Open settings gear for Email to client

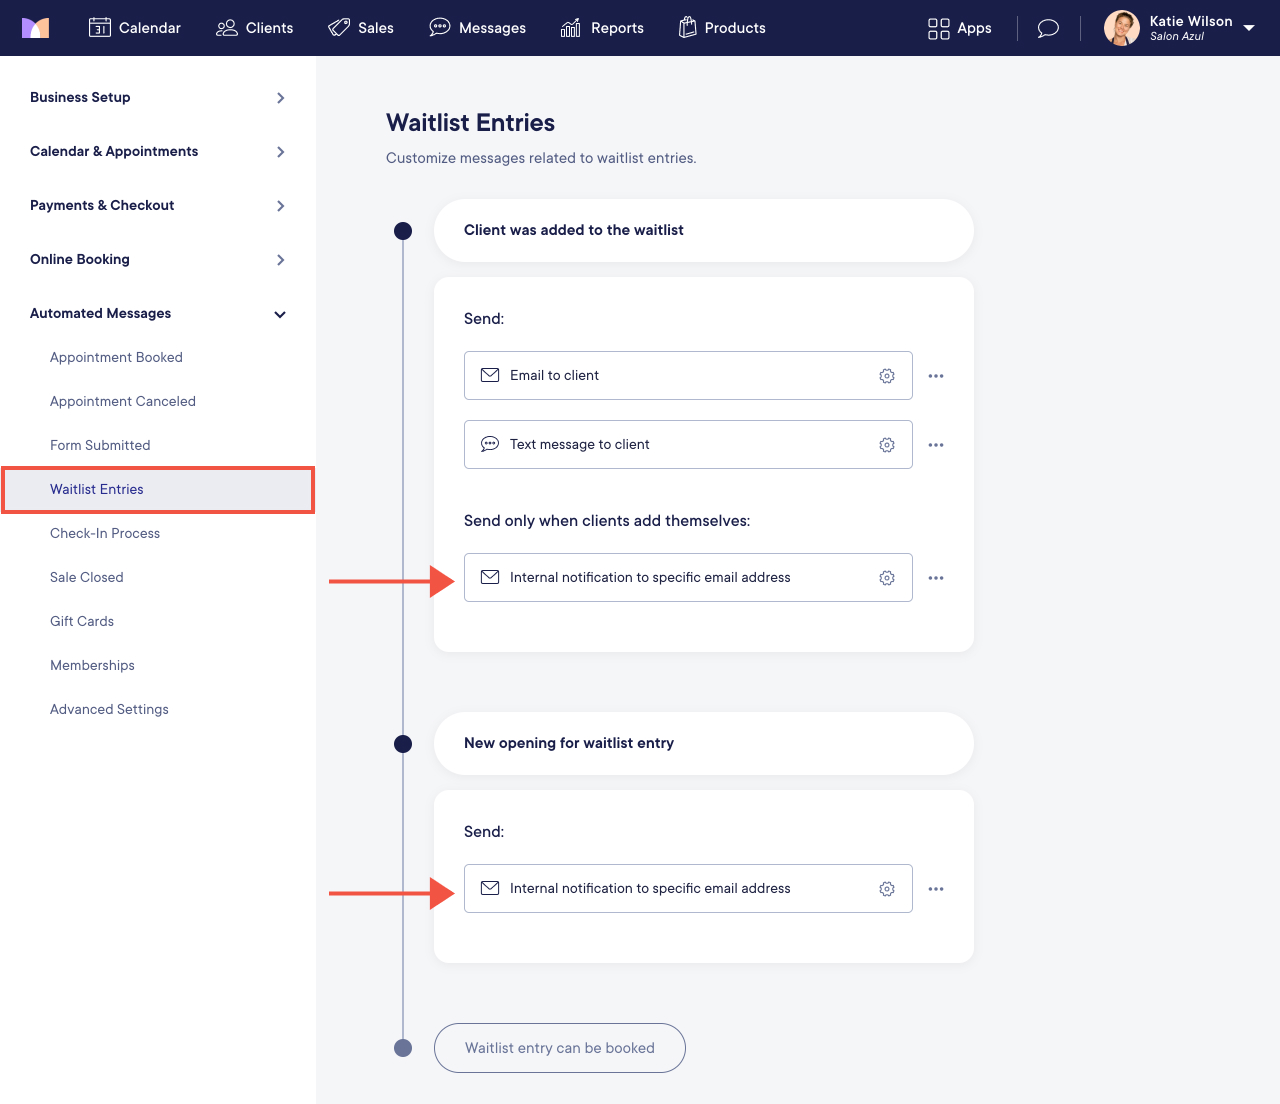[x=886, y=375]
